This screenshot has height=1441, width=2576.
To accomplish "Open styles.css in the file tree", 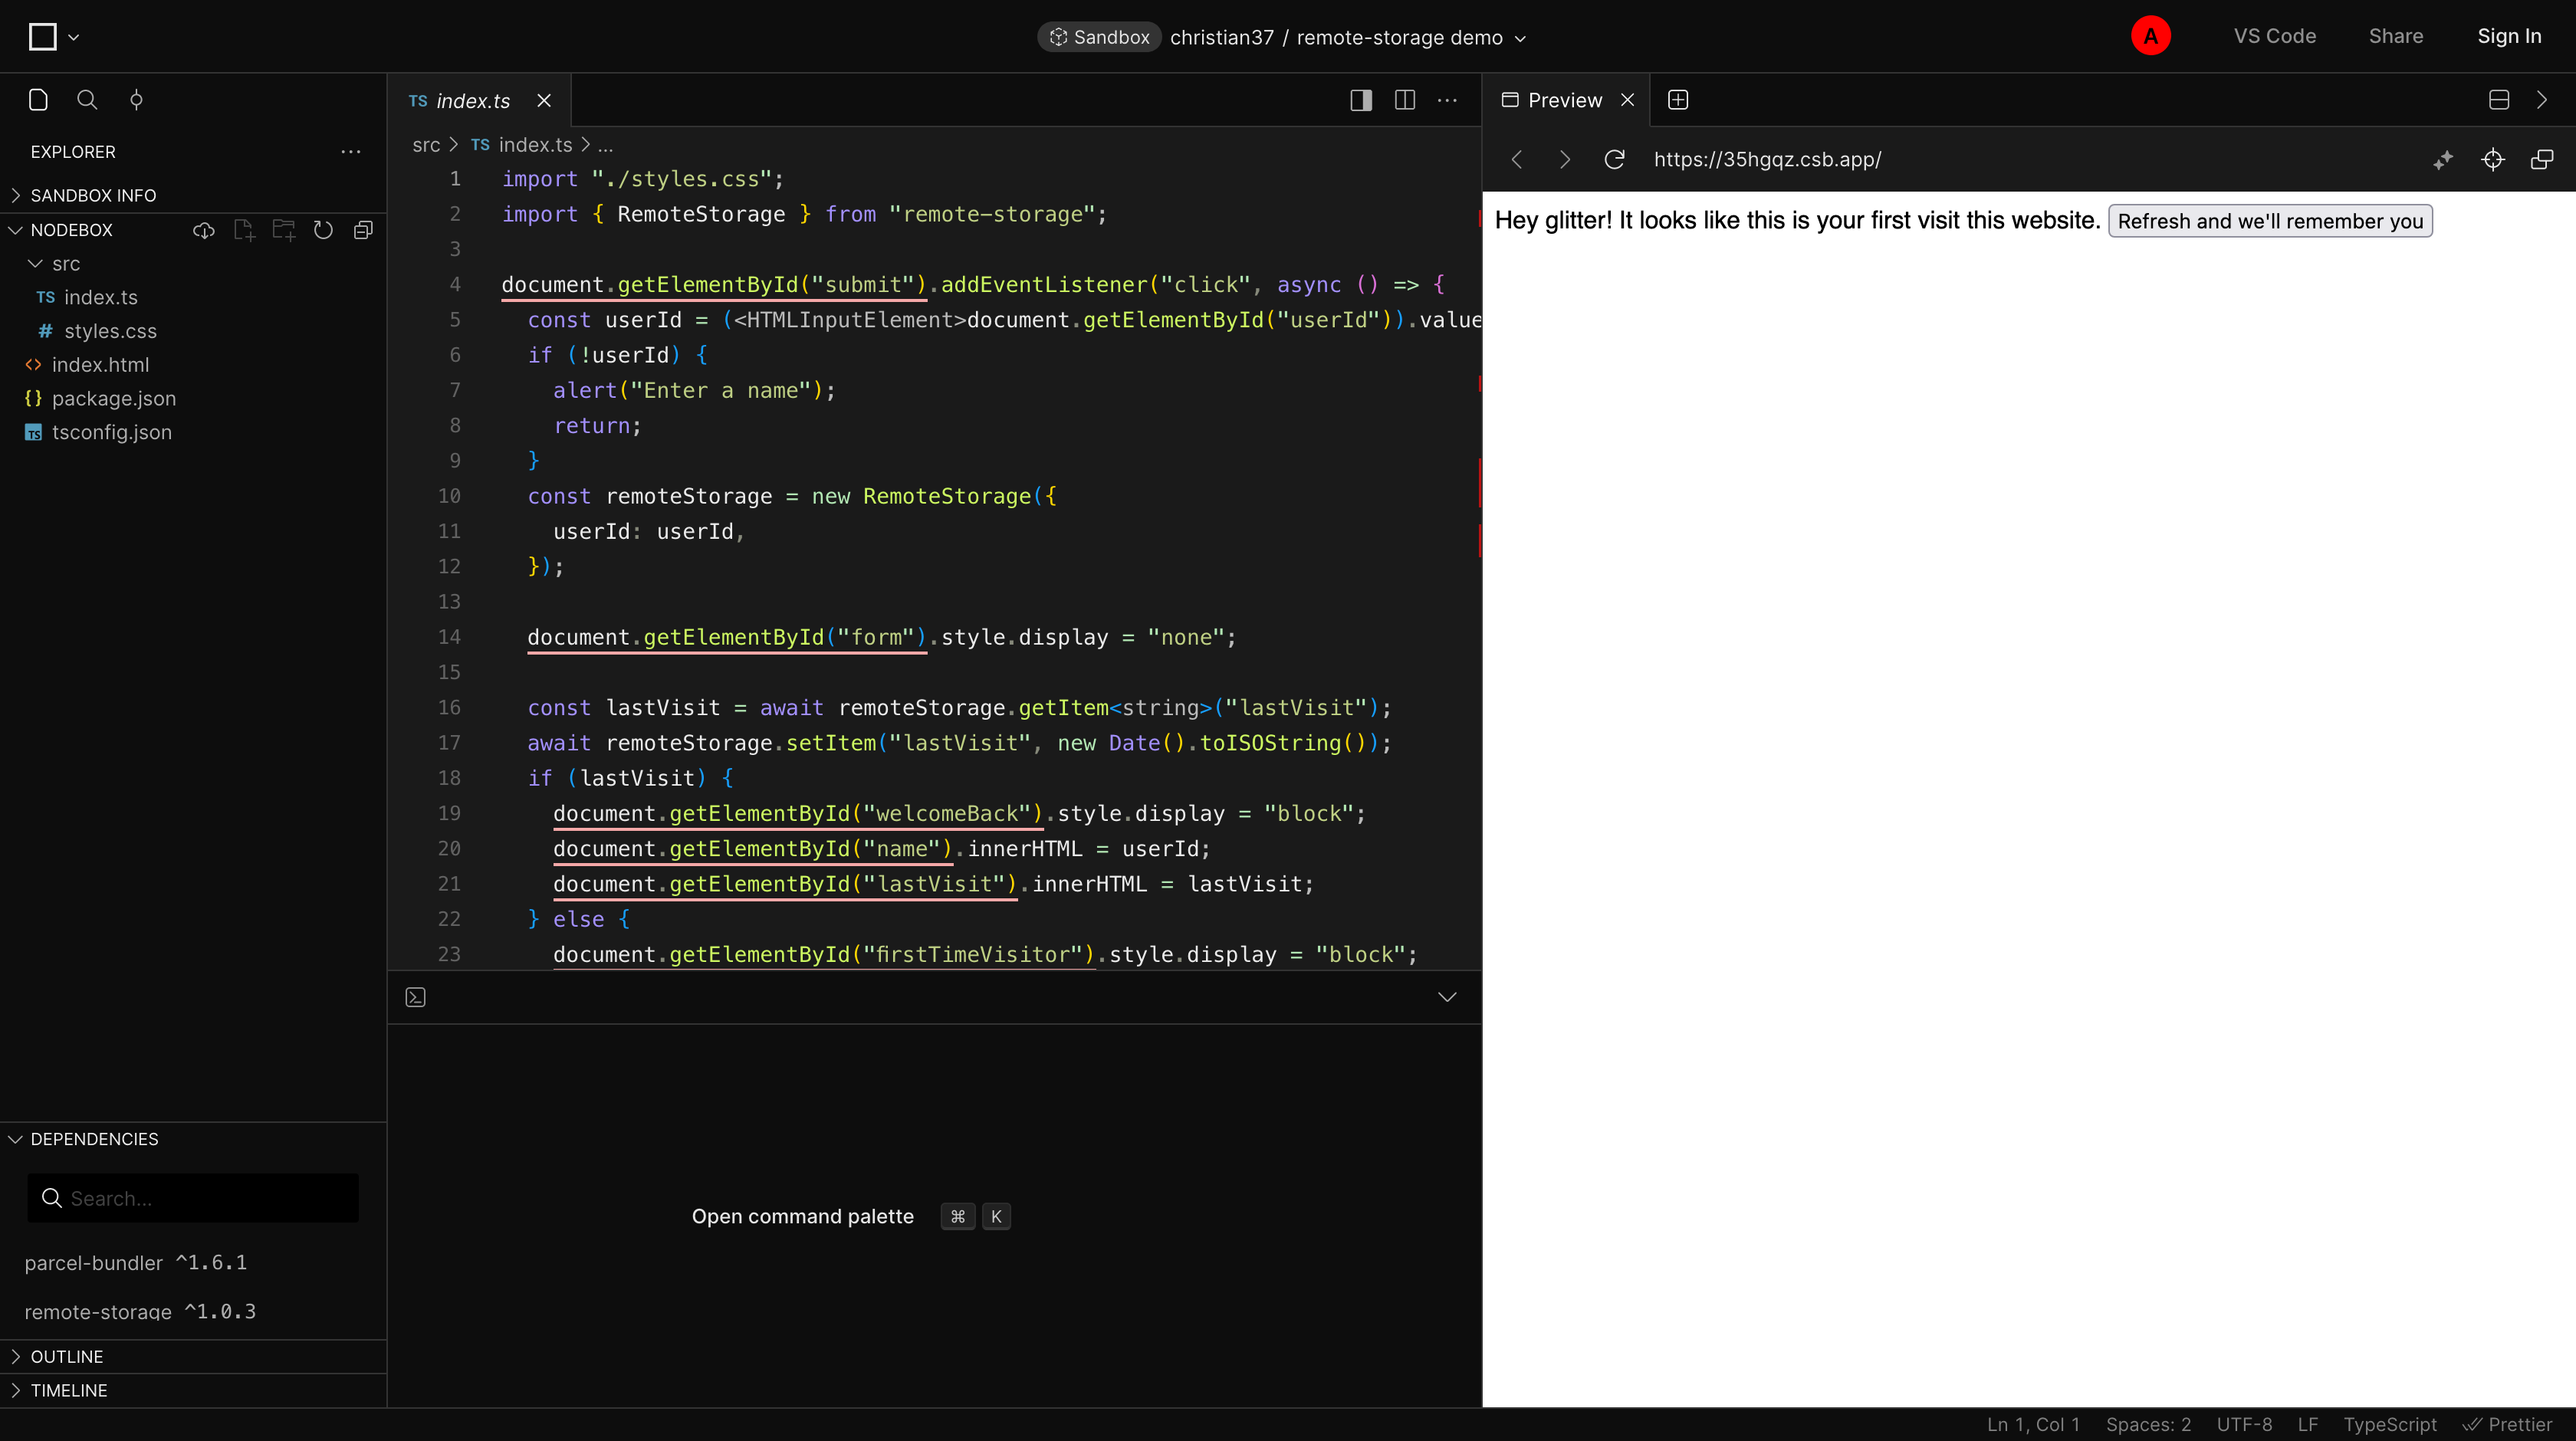I will pos(110,331).
